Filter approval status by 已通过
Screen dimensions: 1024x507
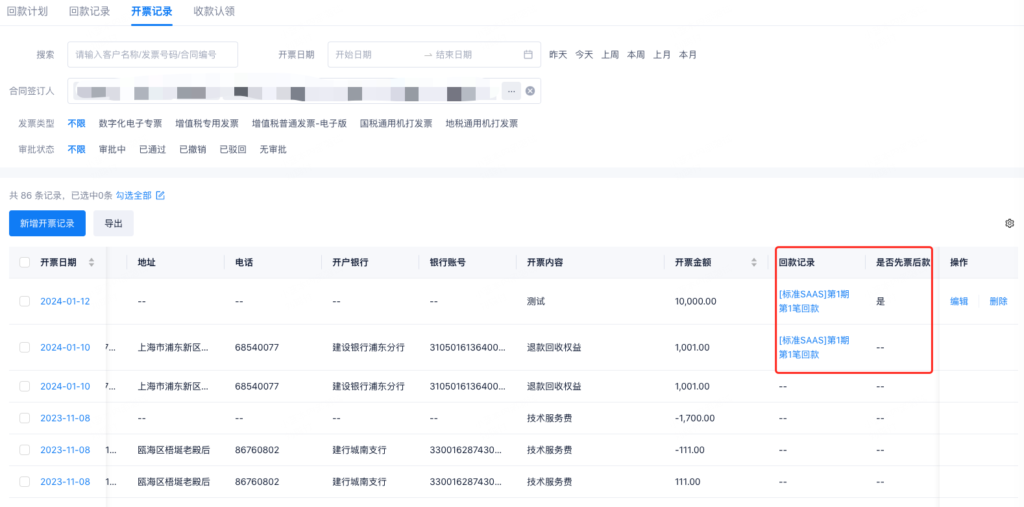[x=152, y=149]
